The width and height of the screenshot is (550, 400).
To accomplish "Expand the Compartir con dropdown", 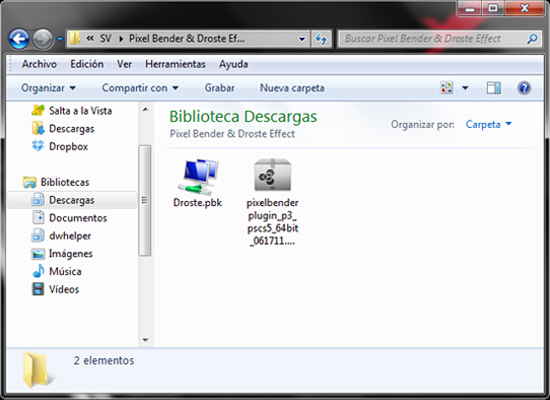I will pos(140,88).
